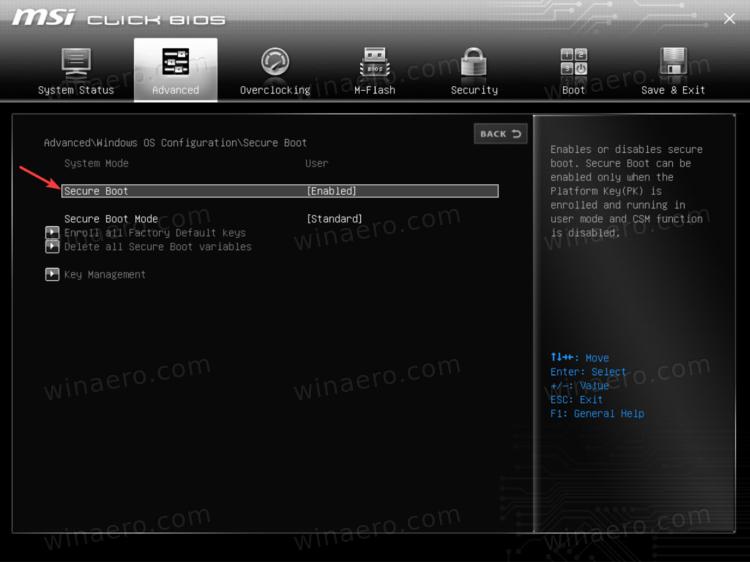Screen dimensions: 750x562
Task: Switch to the Save & Exit tab label
Action: click(673, 90)
